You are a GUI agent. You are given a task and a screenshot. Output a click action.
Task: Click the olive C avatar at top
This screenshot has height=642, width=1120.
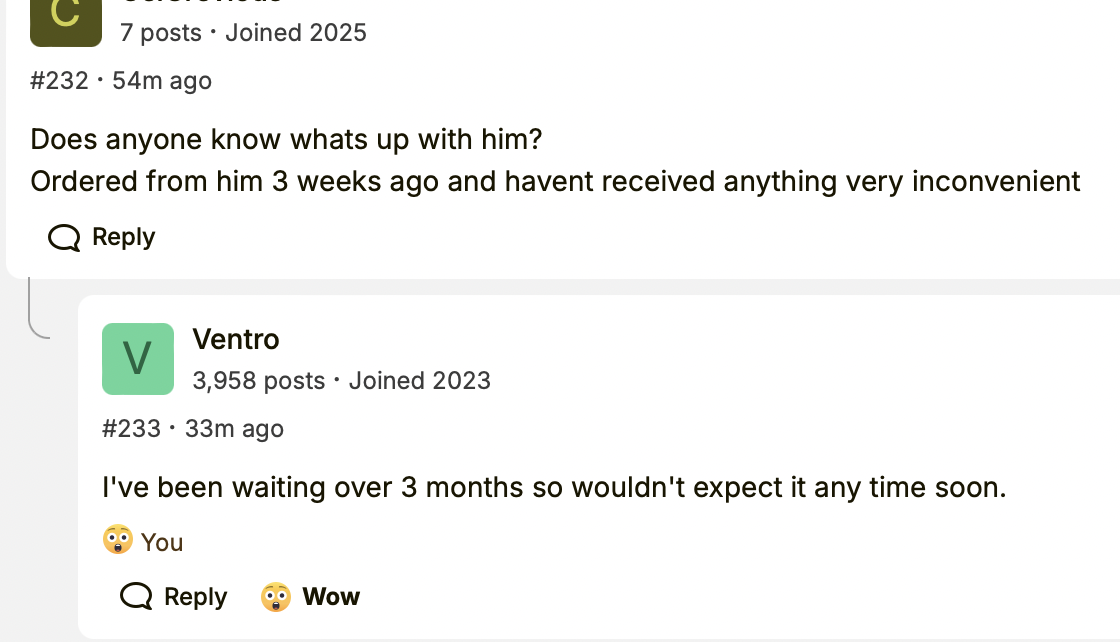[x=66, y=22]
